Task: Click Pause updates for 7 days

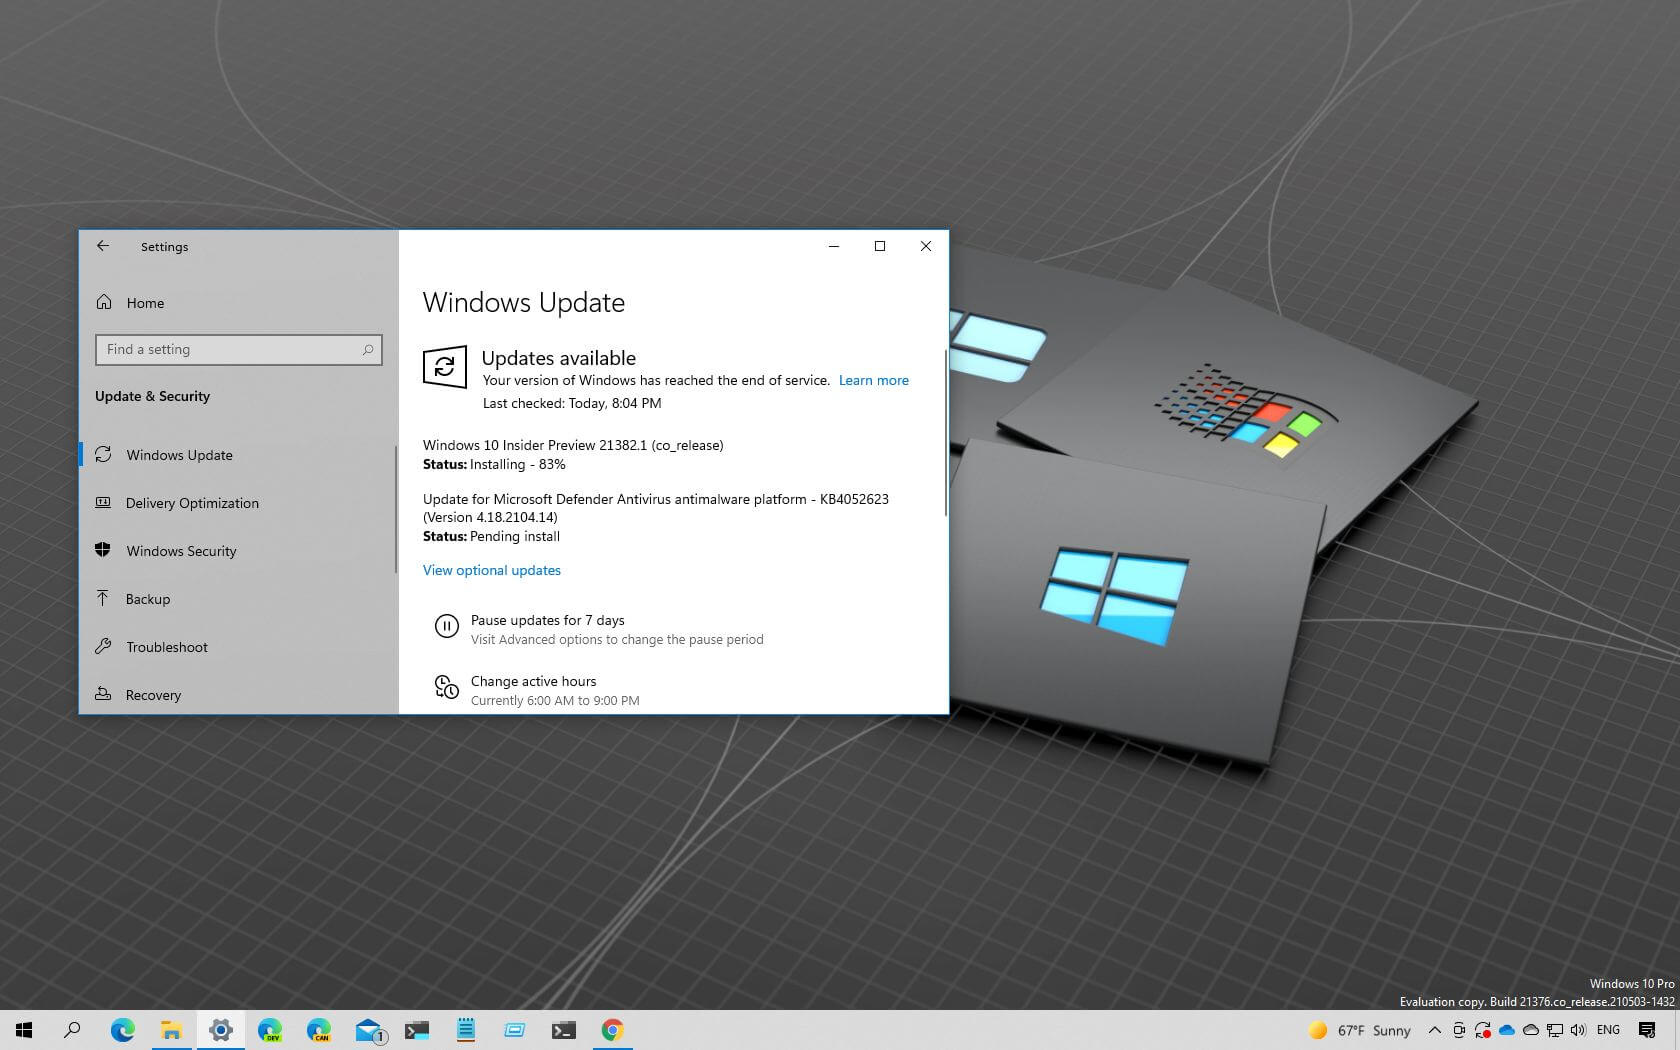Action: [x=547, y=620]
